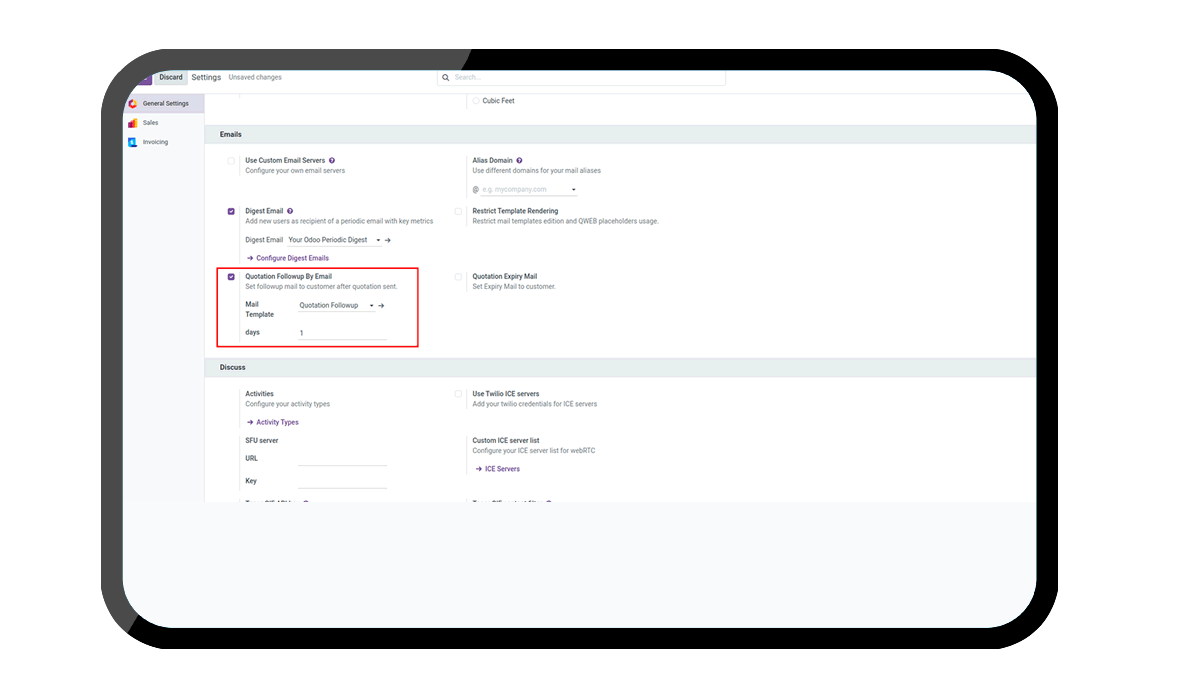
Task: Click the help icon beside Digest Email
Action: (x=290, y=211)
